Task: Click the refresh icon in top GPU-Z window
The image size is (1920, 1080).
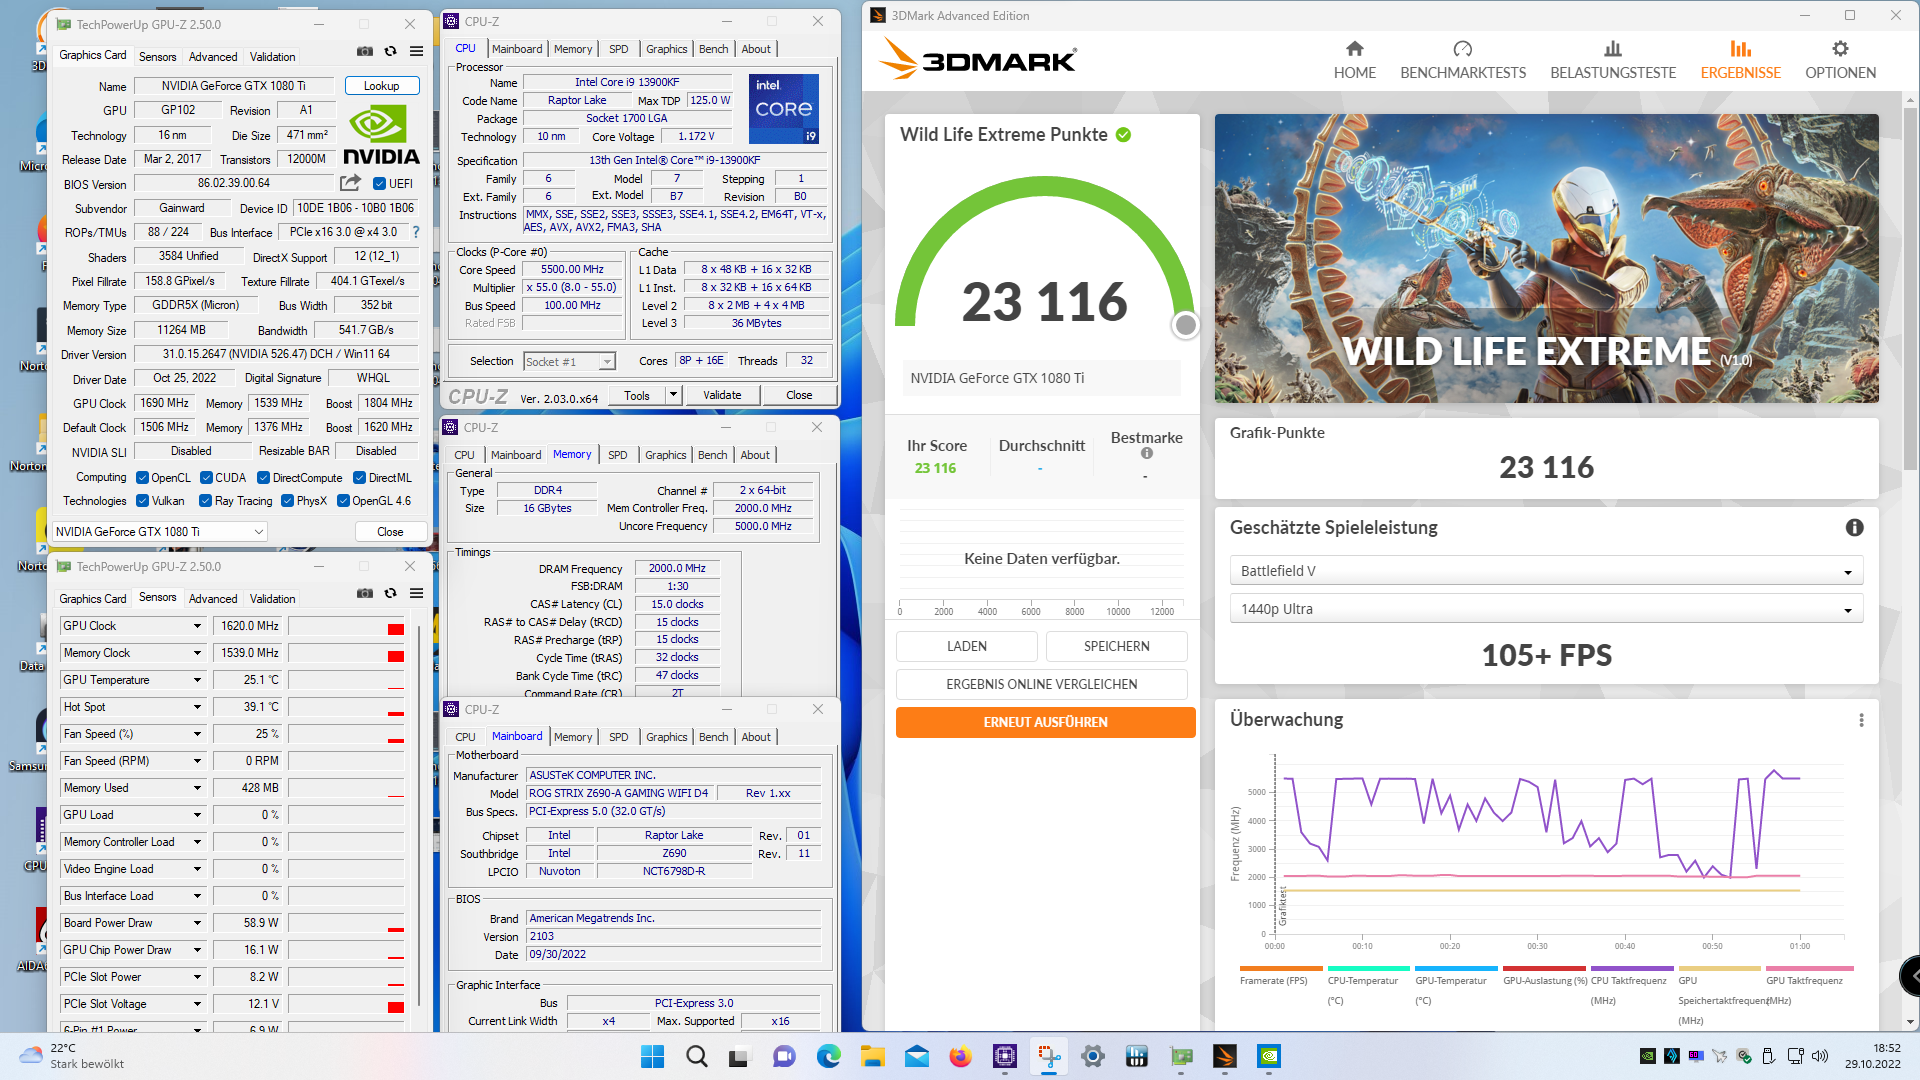Action: [x=391, y=51]
